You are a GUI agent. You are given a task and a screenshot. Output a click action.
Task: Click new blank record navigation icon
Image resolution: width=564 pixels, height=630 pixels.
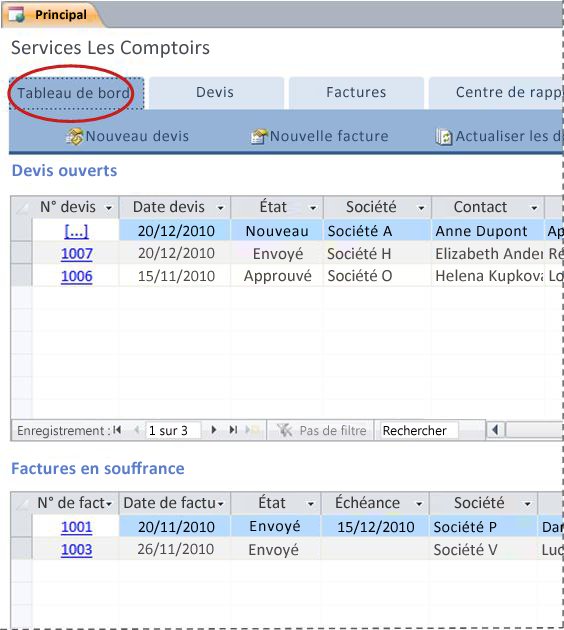coord(252,430)
